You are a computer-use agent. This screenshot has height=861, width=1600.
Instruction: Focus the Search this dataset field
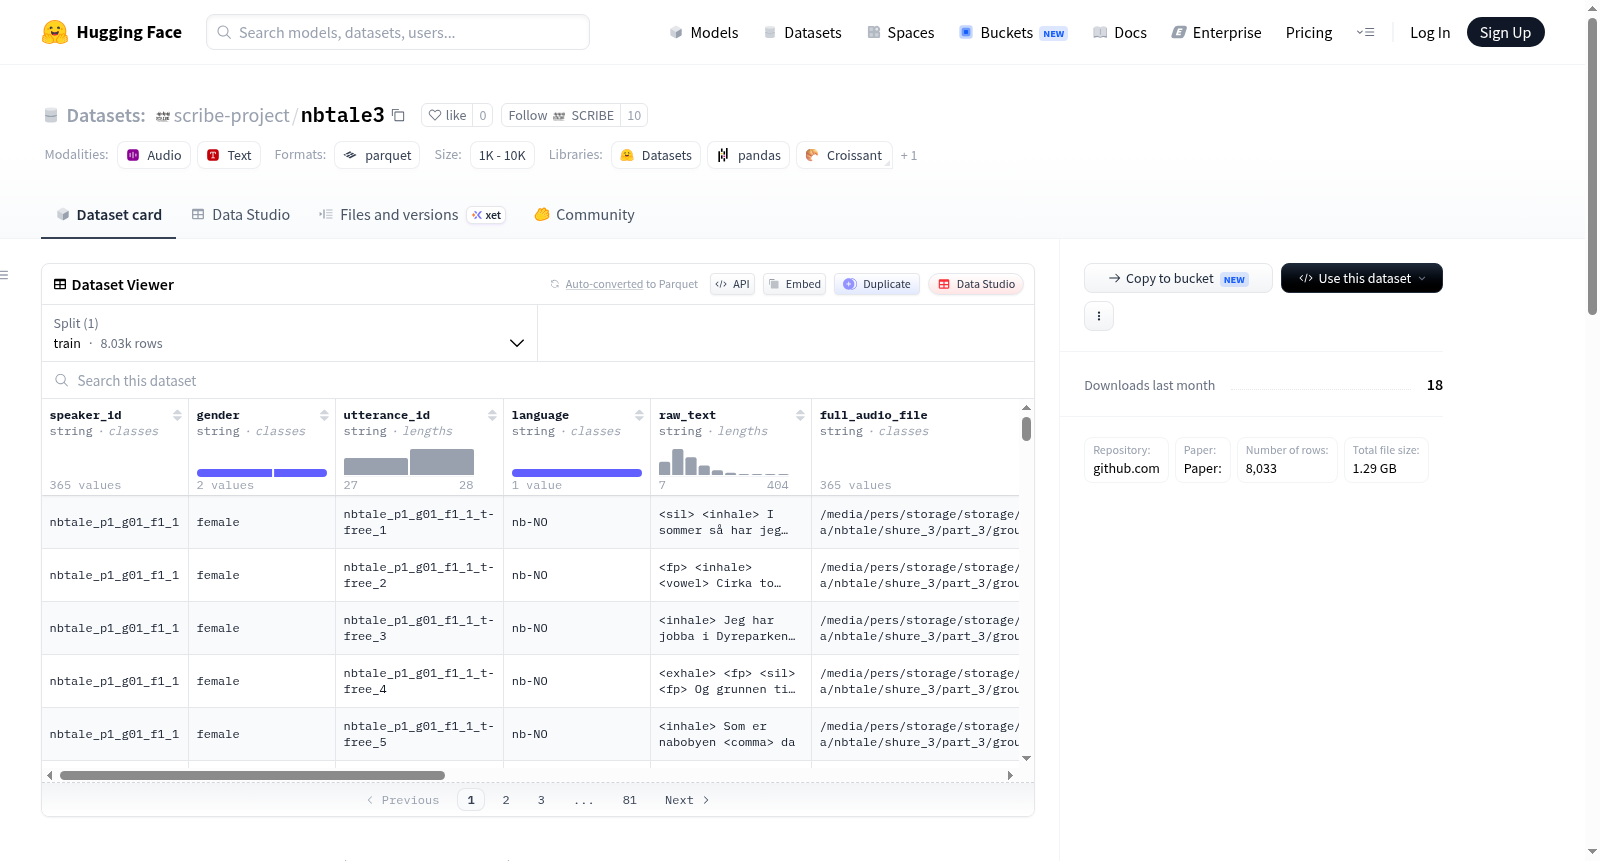tap(538, 381)
